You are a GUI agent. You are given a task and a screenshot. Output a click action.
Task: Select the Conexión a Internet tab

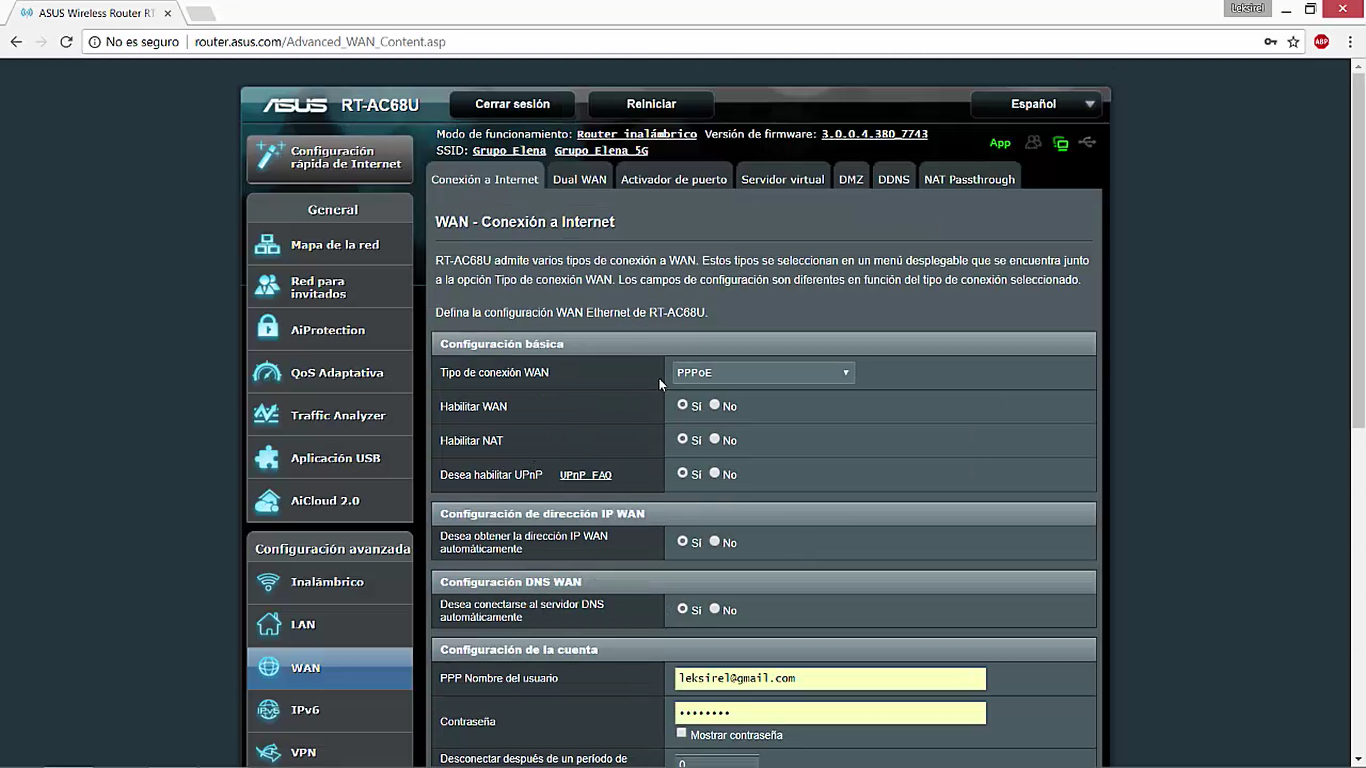click(x=485, y=179)
